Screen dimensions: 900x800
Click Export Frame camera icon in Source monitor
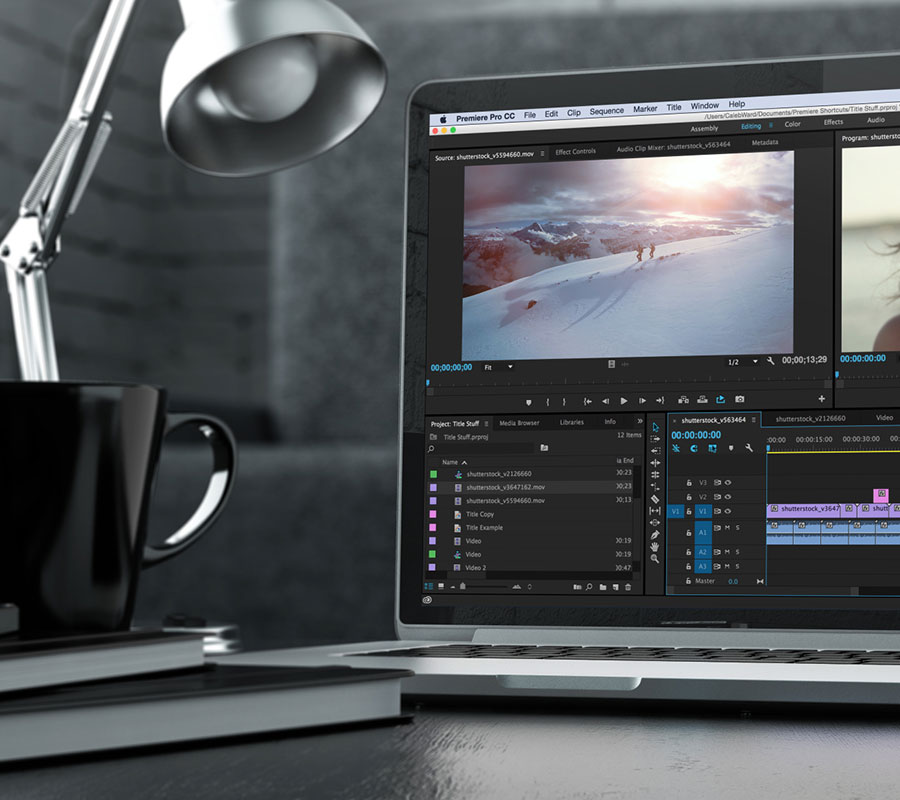tap(740, 400)
